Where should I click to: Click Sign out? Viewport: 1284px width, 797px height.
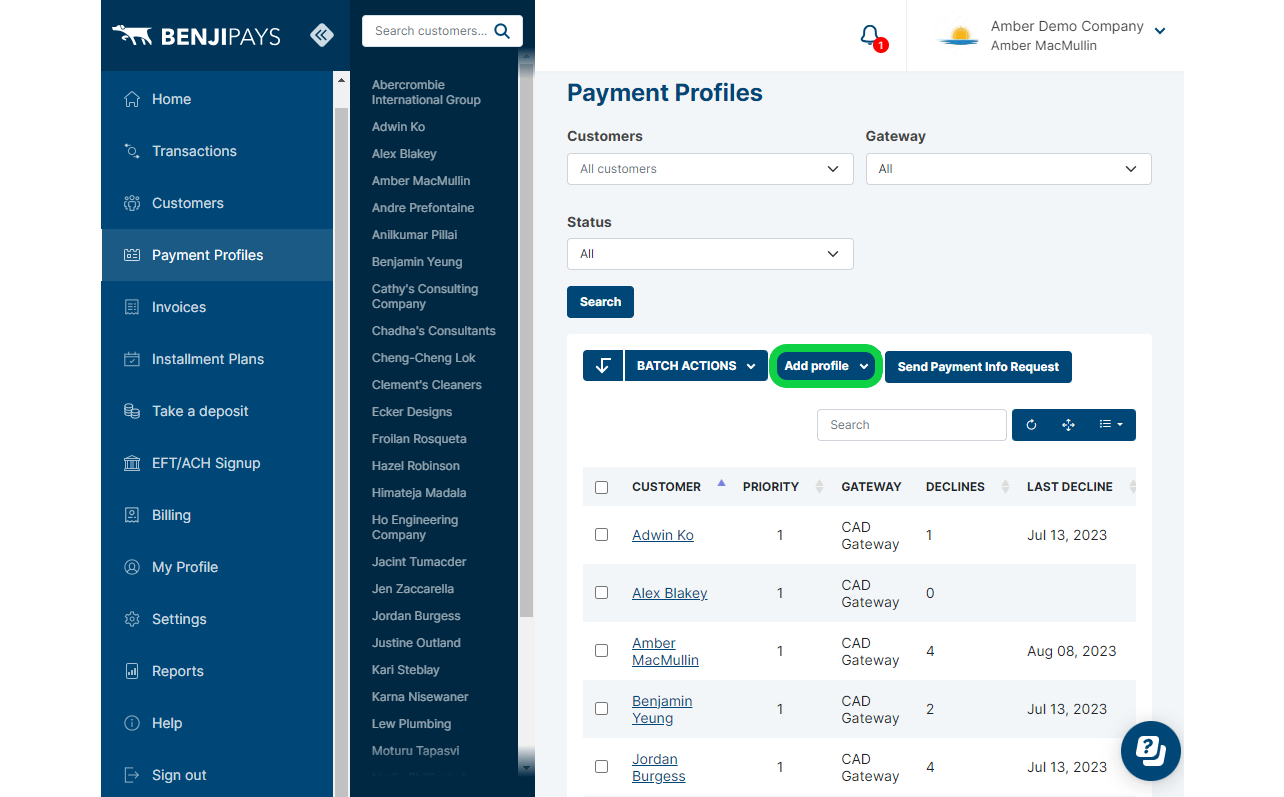click(x=217, y=775)
